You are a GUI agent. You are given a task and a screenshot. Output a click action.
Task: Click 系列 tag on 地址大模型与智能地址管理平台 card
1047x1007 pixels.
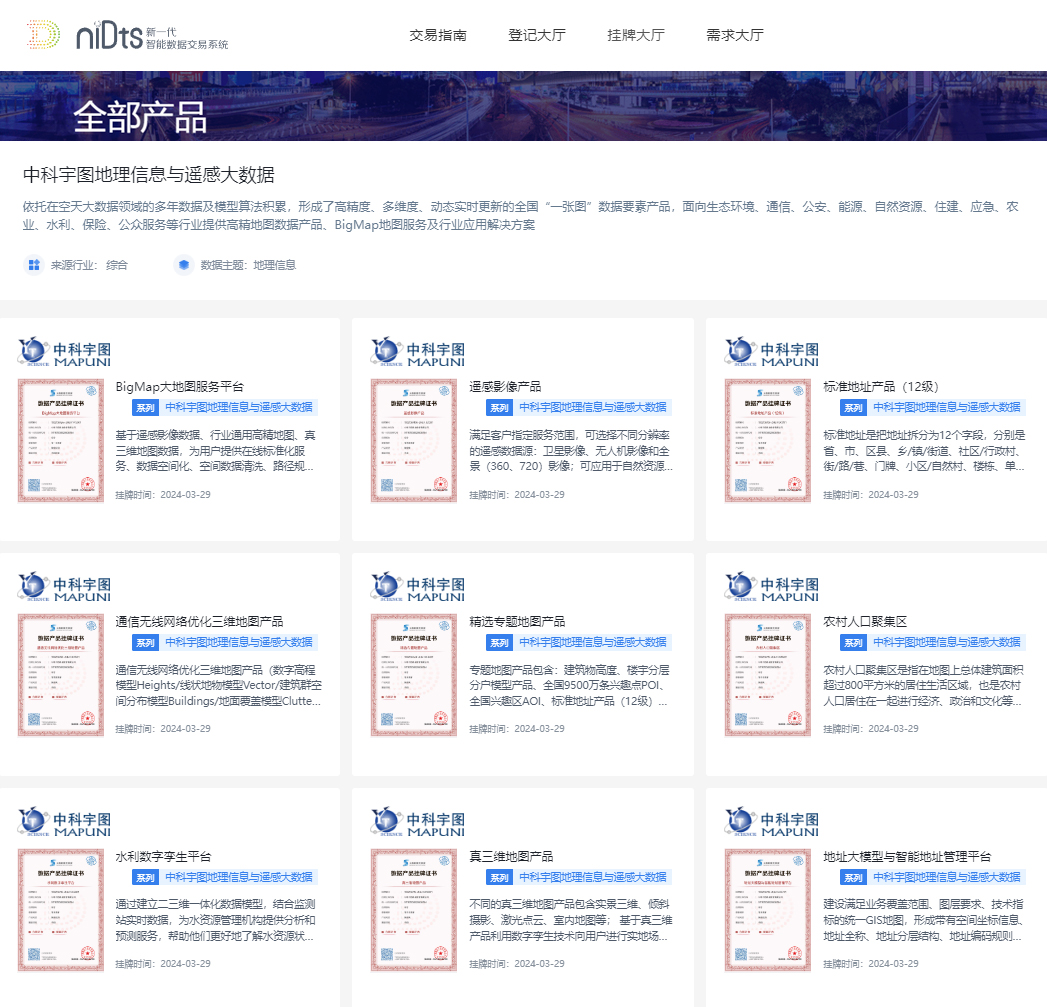[853, 877]
